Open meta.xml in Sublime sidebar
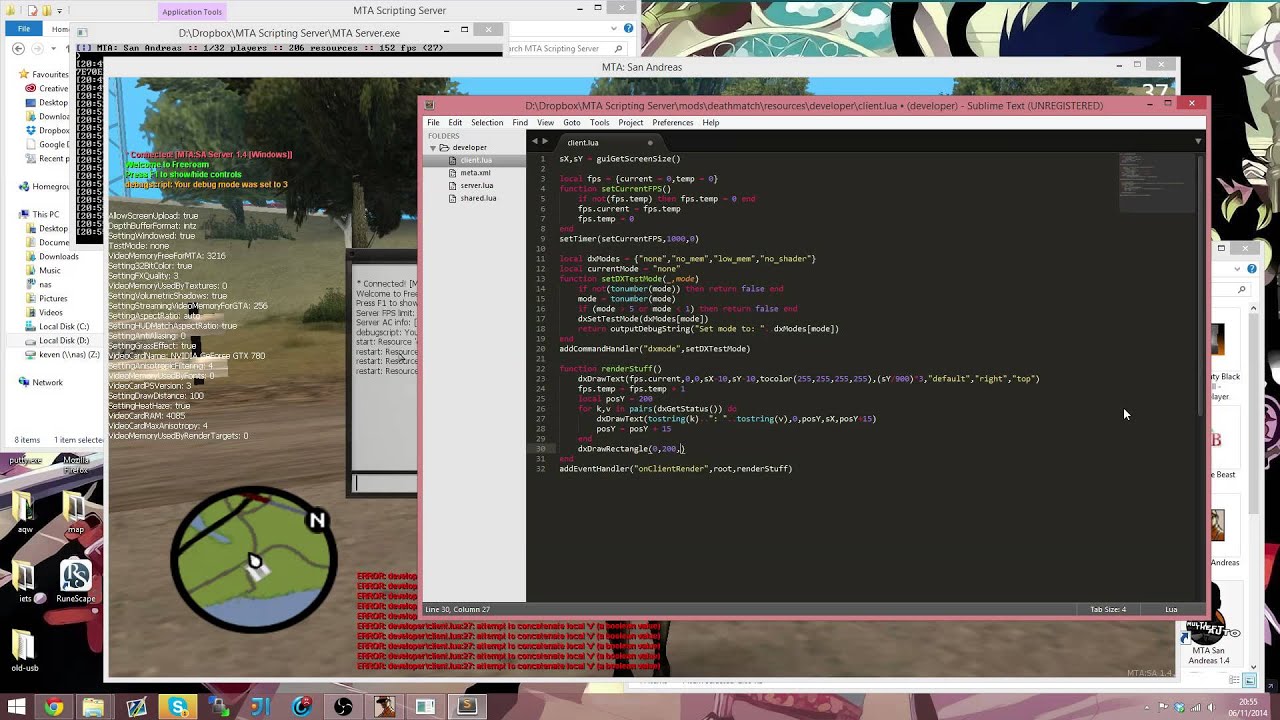Image resolution: width=1280 pixels, height=720 pixels. pyautogui.click(x=475, y=173)
